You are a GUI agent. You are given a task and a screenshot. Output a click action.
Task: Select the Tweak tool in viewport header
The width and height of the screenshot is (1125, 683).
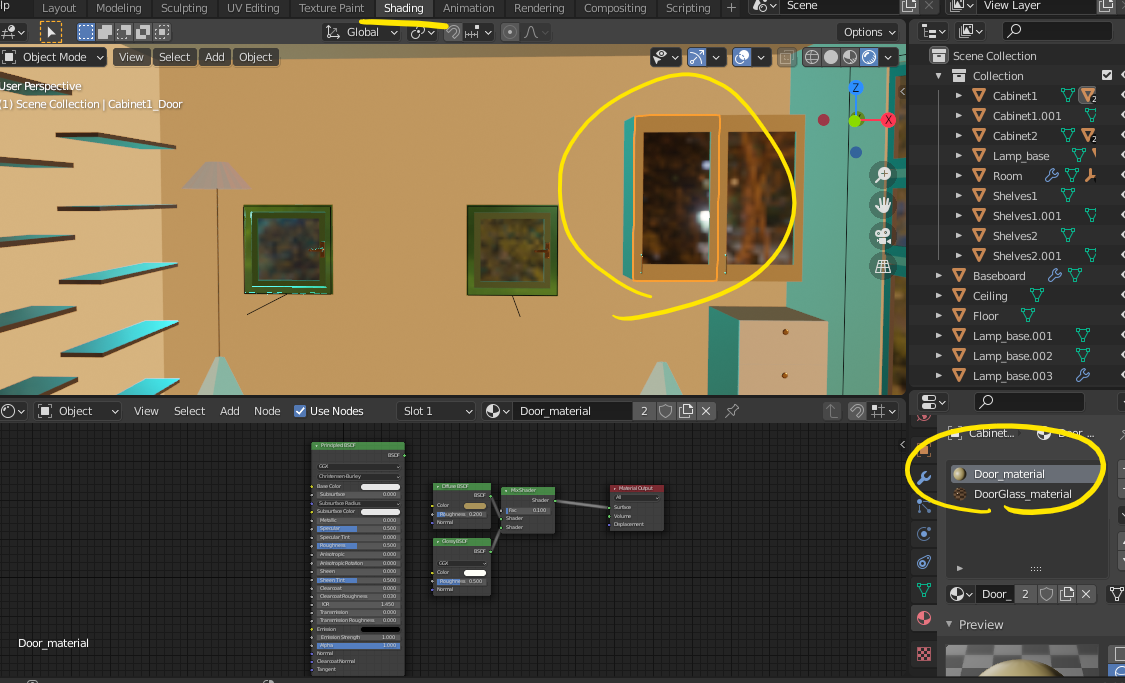coord(50,32)
